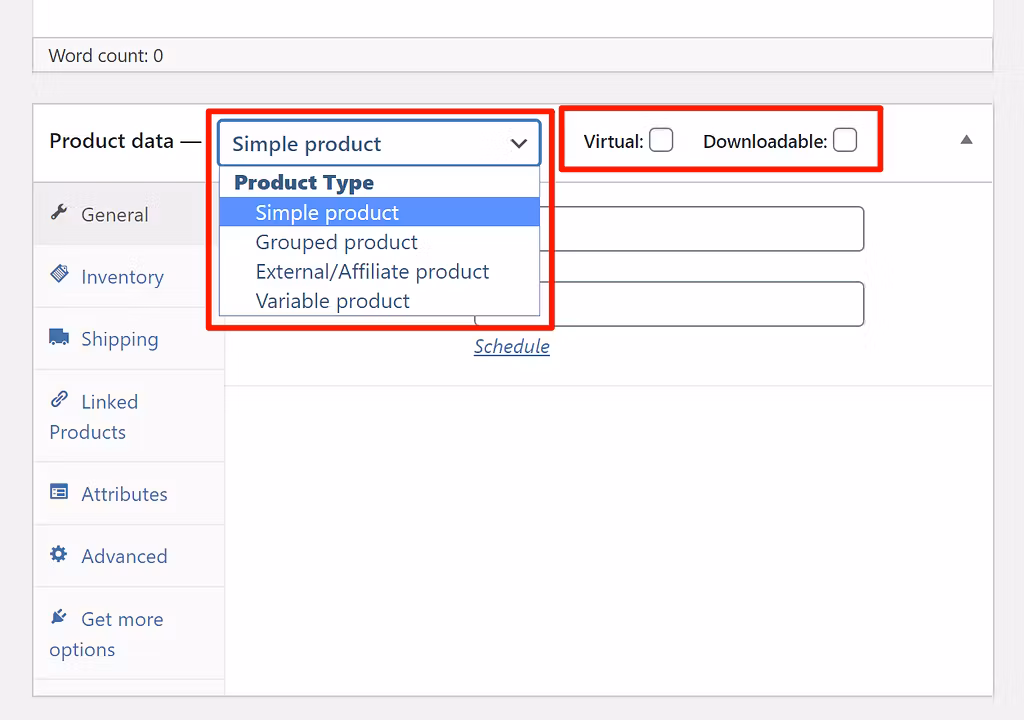Check the Downloadable checkbox
Screen dimensions: 1024x720
pyautogui.click(x=845, y=141)
